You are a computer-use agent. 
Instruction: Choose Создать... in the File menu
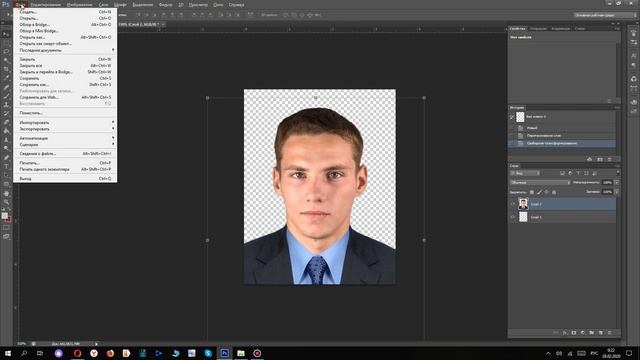coord(65,12)
